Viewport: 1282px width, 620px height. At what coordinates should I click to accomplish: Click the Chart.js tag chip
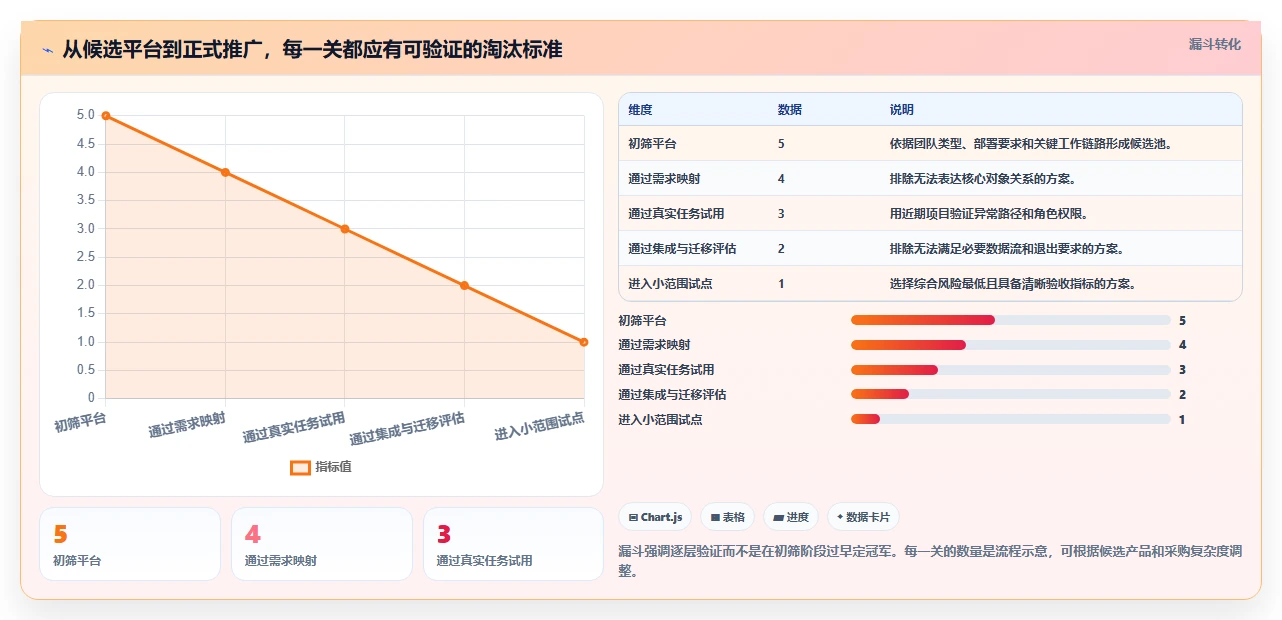click(655, 517)
